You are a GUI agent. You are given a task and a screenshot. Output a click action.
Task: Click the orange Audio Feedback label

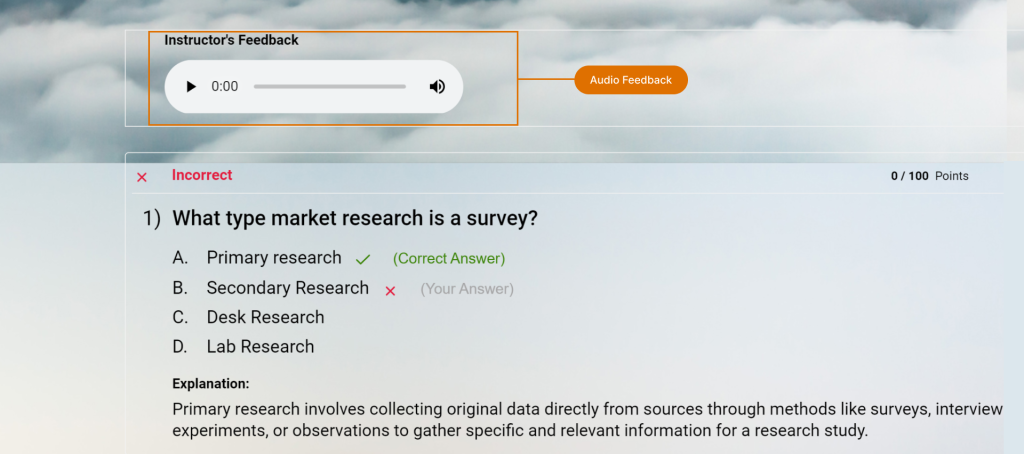631,80
